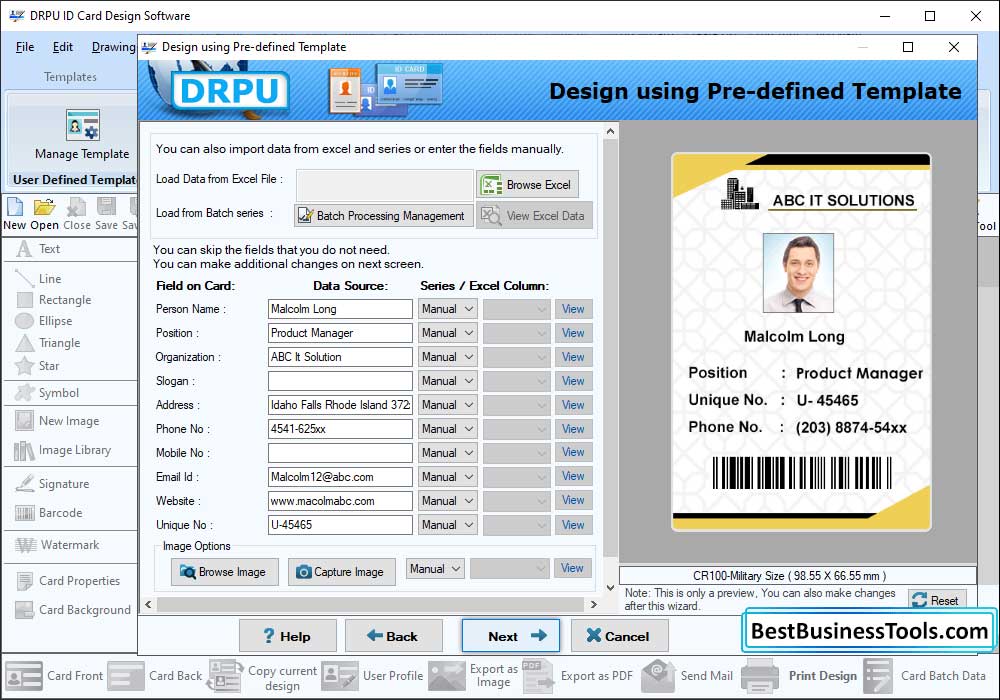Open Slogan data source dropdown
1000x700 pixels.
[x=447, y=381]
